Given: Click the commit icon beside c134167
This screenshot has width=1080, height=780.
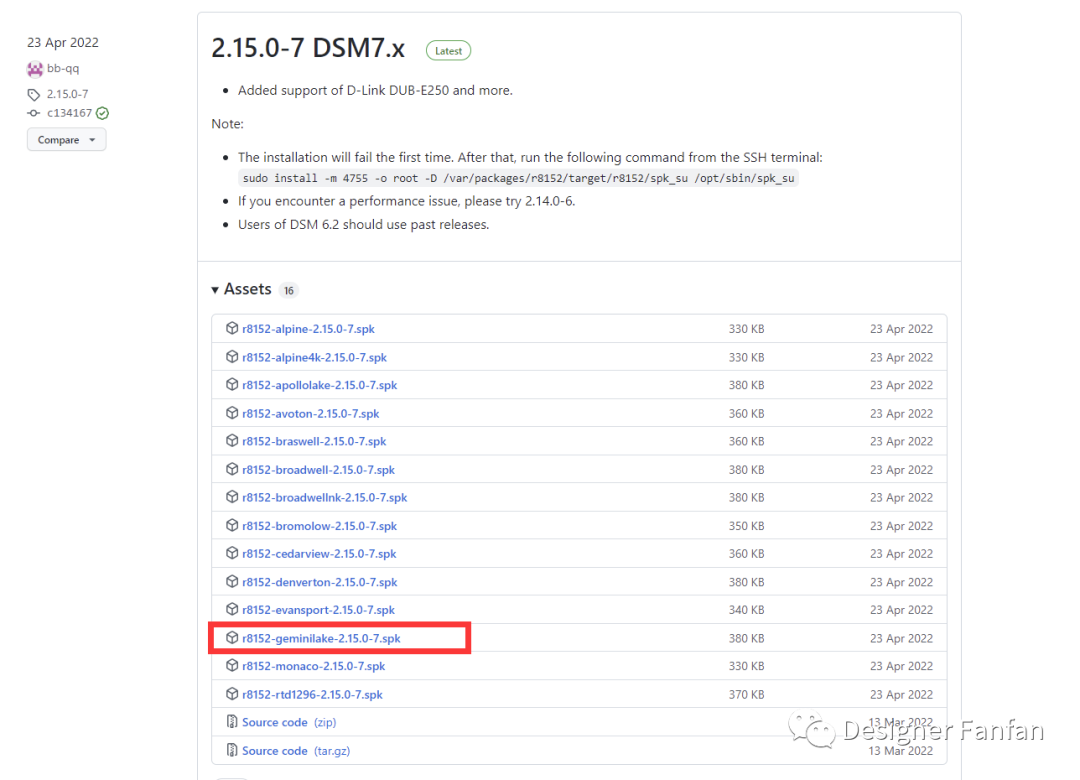Looking at the screenshot, I should click(34, 113).
